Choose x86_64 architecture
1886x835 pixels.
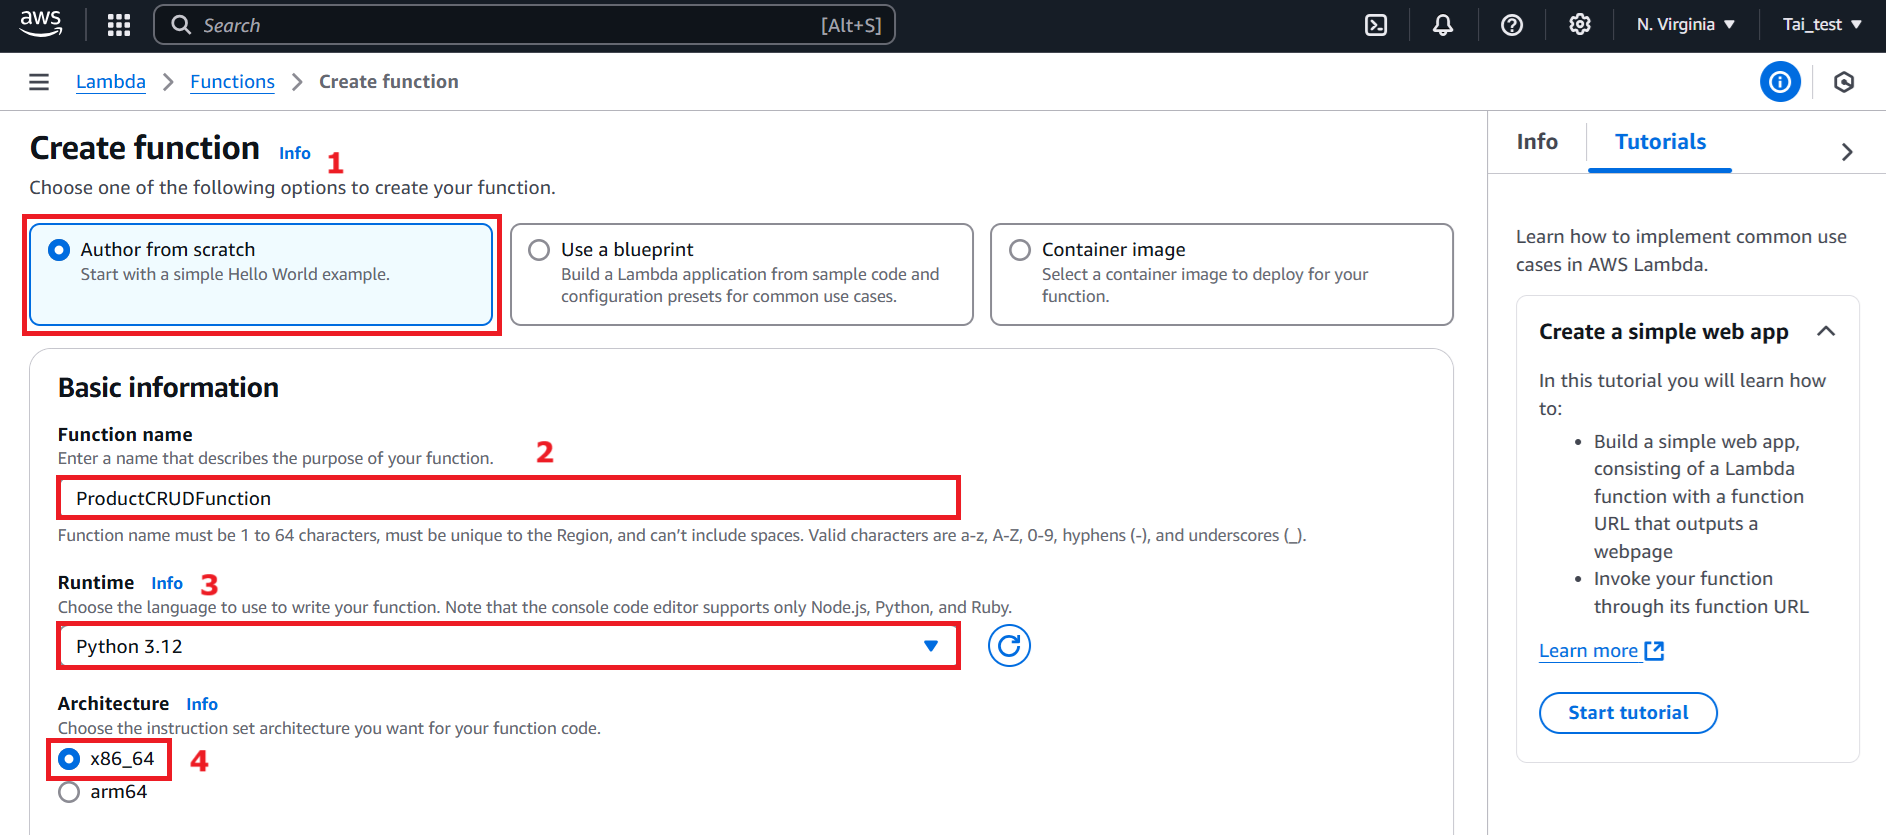tap(69, 759)
